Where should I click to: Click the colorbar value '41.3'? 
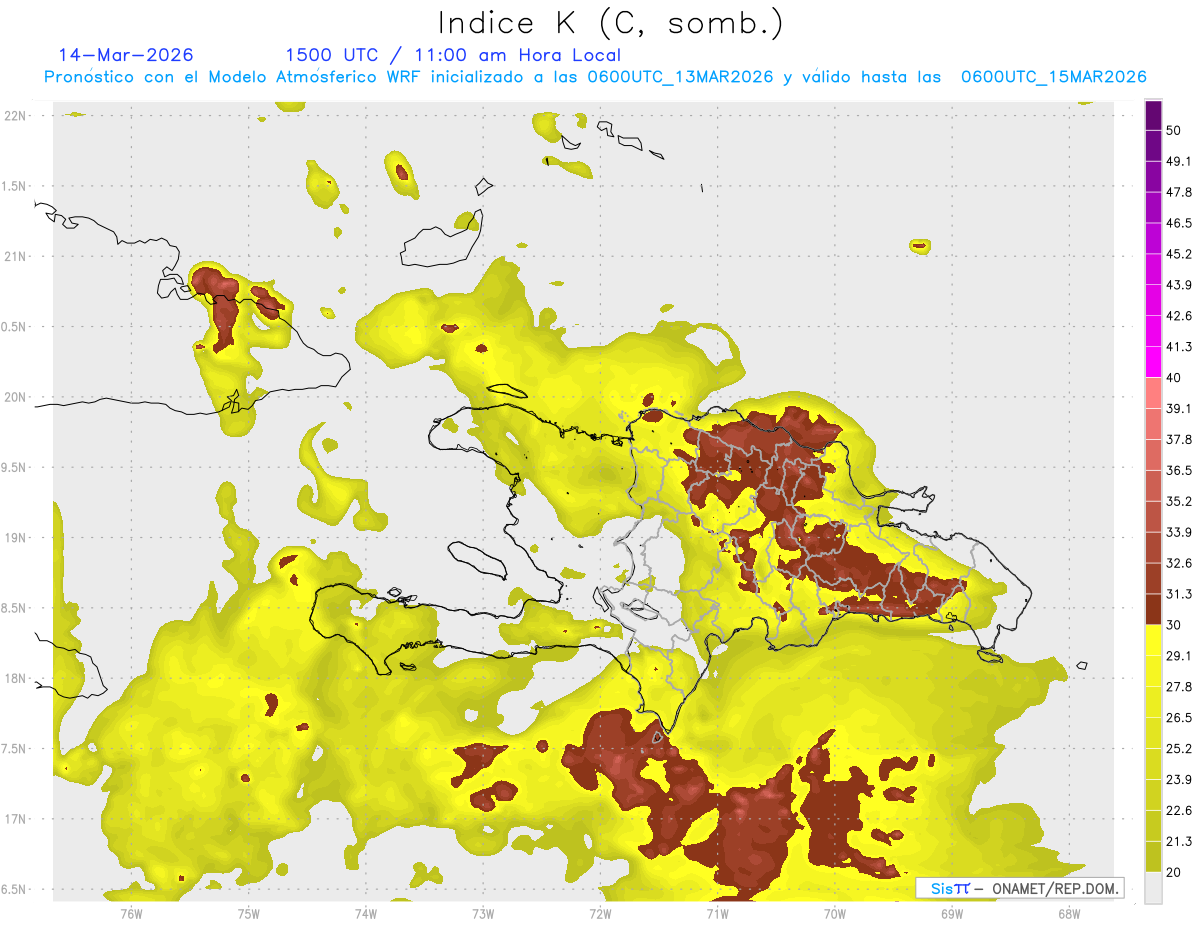[1179, 347]
